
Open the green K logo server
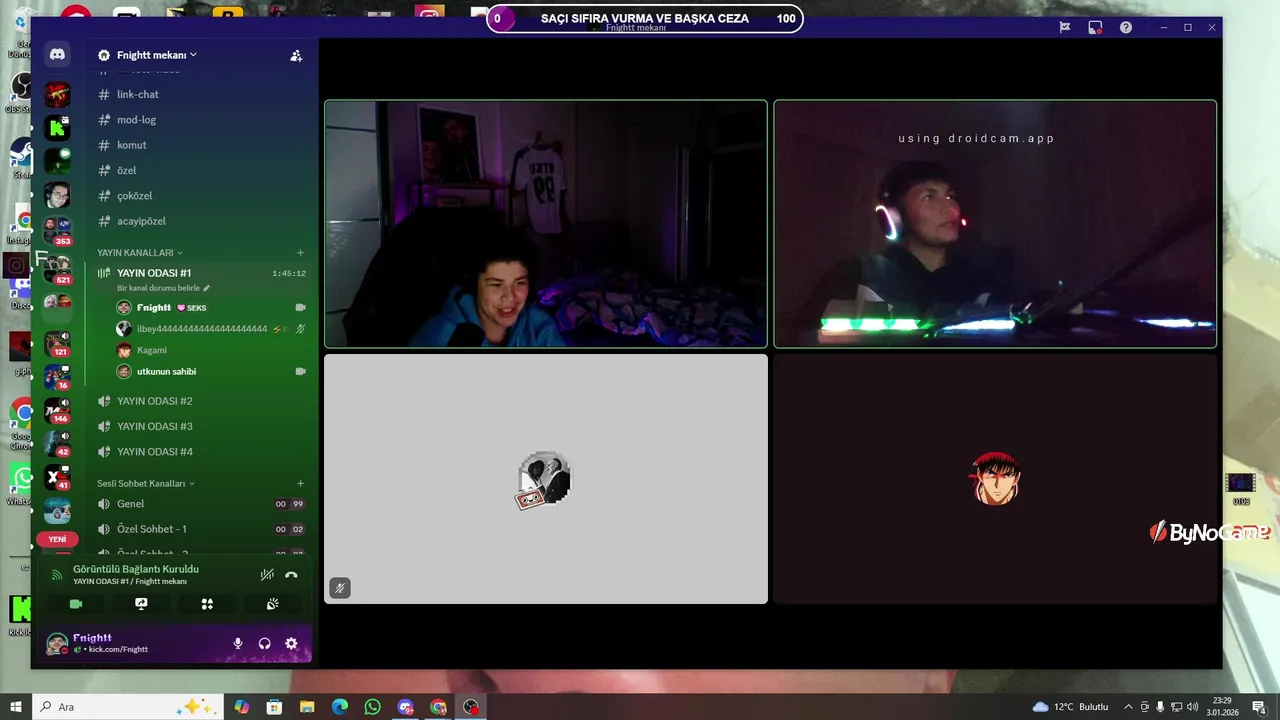57,128
